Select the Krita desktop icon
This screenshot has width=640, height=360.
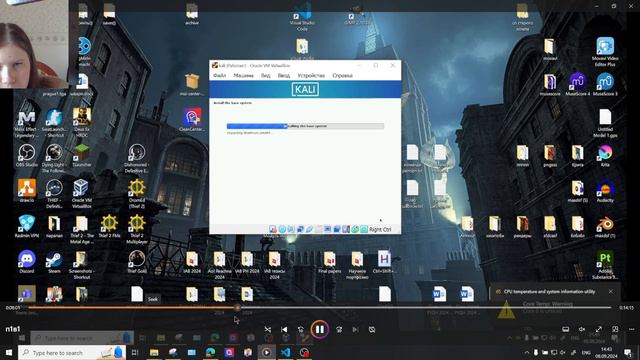(605, 156)
